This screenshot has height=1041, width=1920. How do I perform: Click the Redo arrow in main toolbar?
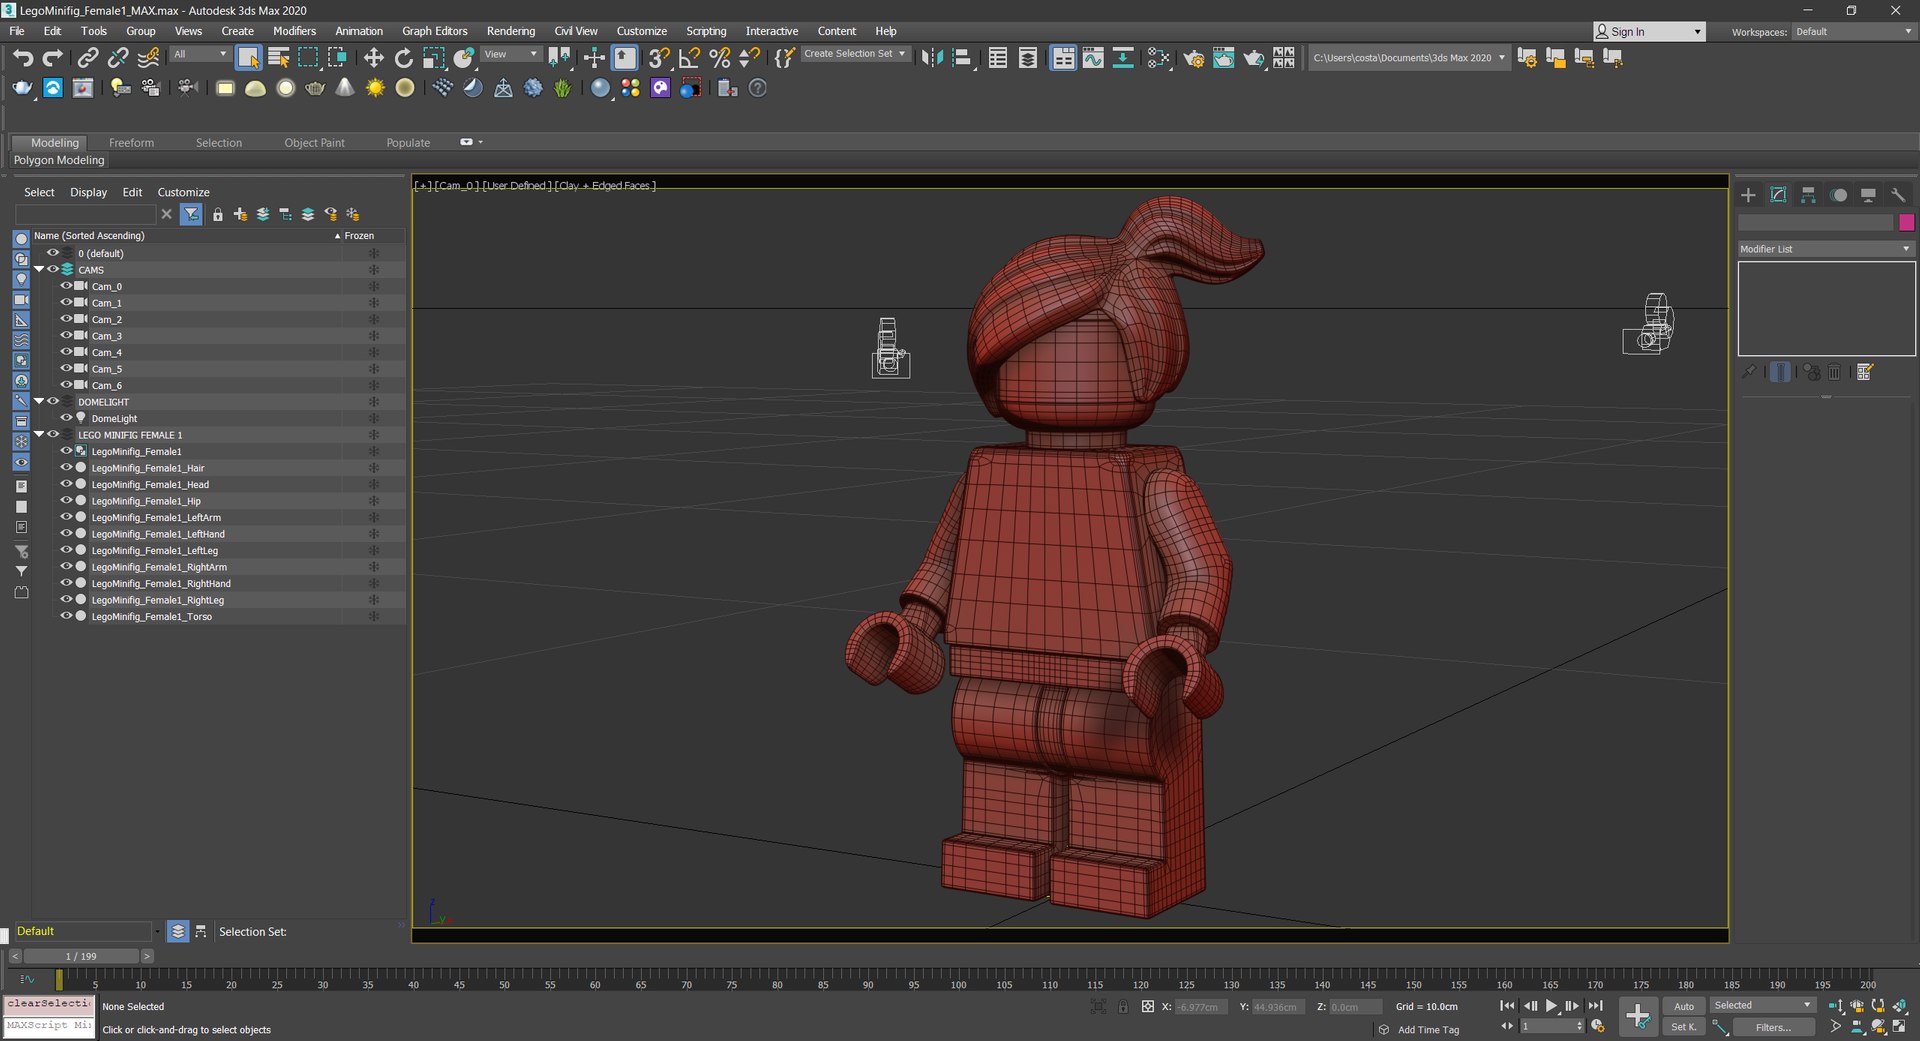(53, 58)
